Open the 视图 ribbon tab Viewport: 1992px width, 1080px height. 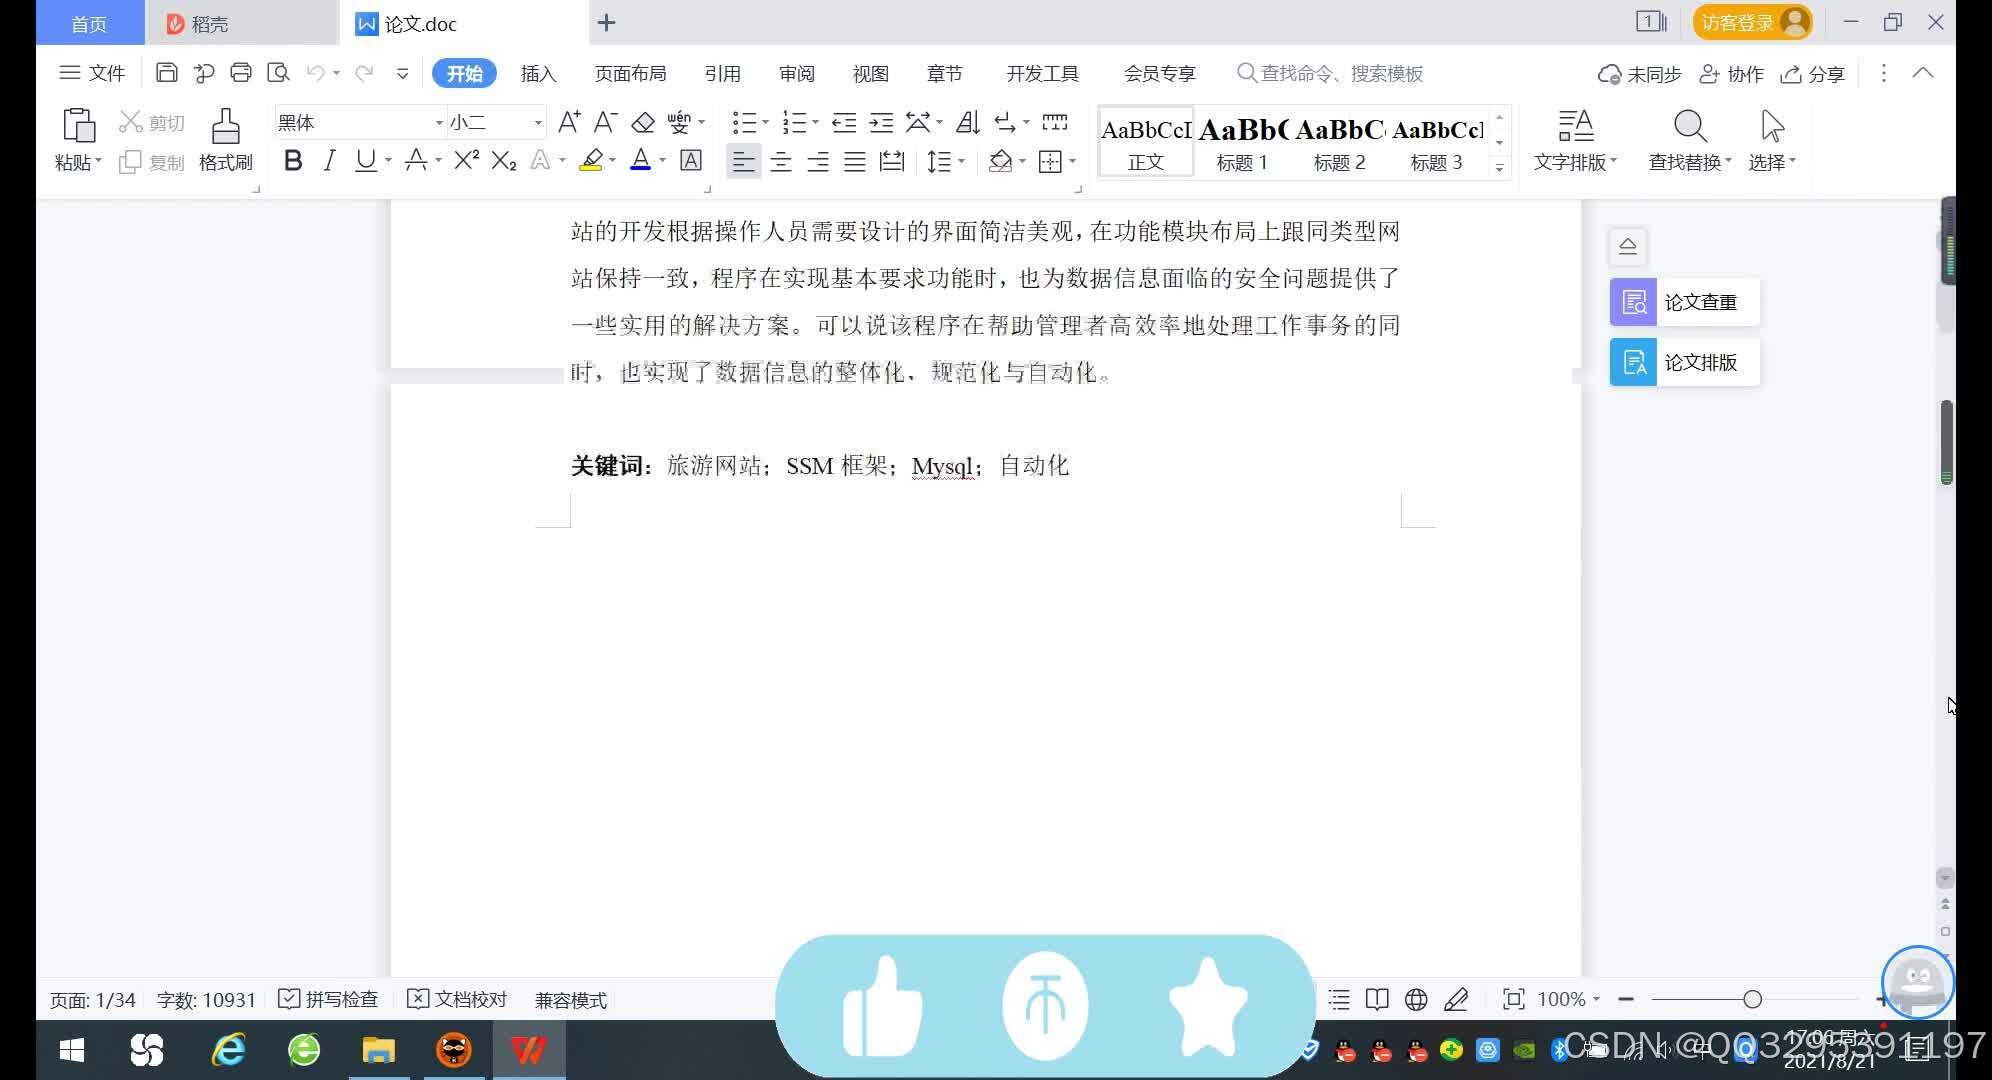click(x=870, y=74)
